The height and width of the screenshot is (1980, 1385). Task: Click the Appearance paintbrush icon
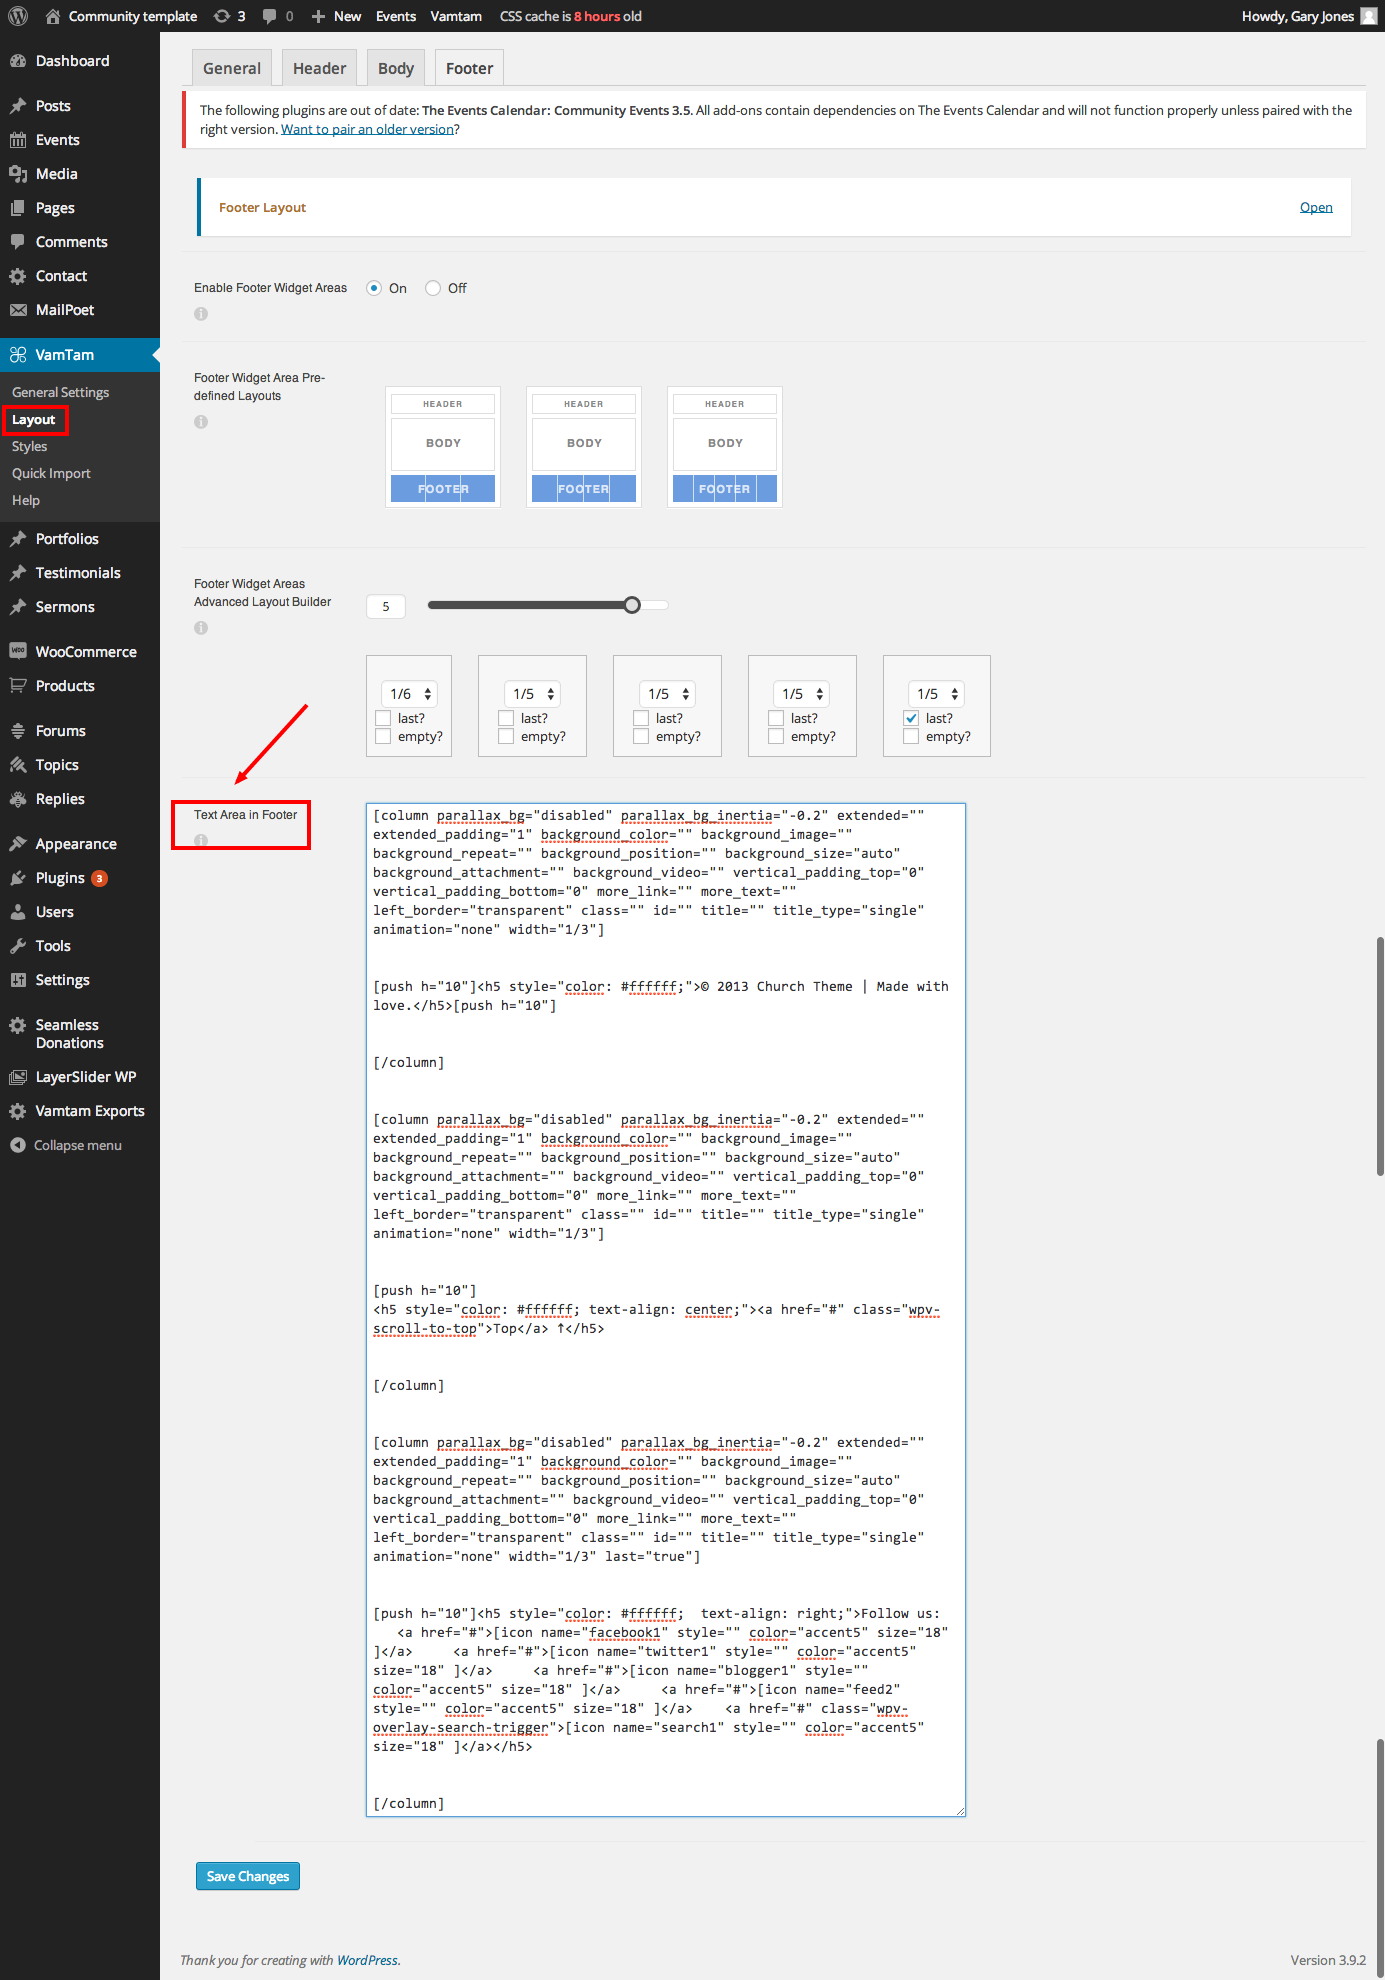pyautogui.click(x=18, y=844)
